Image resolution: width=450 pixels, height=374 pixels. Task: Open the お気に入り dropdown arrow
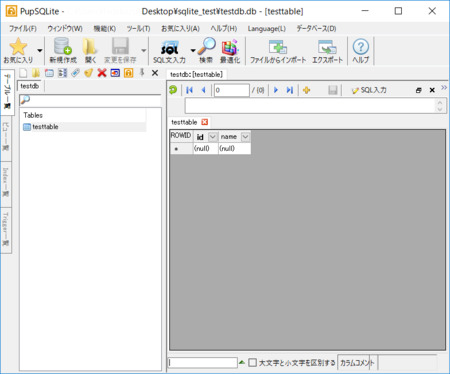coord(40,51)
